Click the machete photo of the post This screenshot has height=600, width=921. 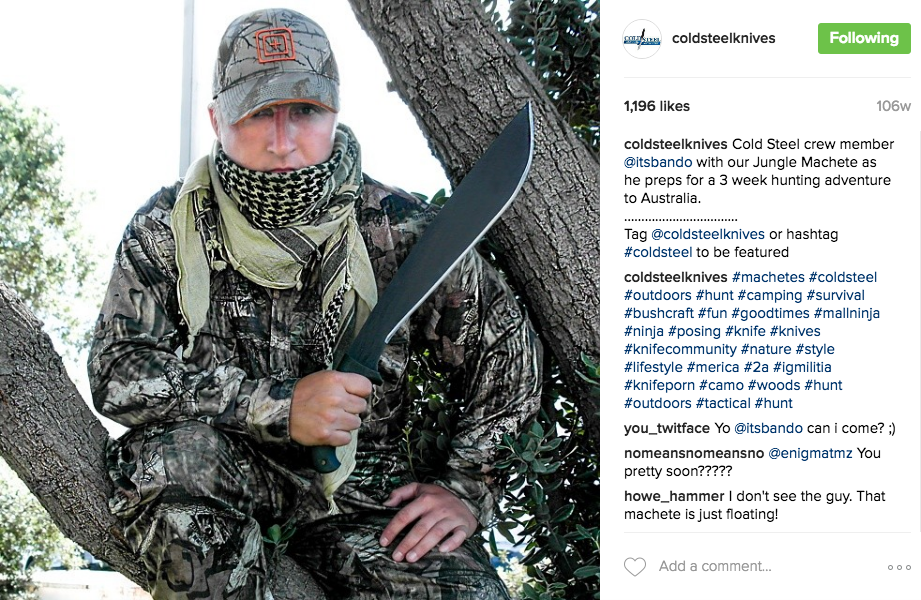click(300, 300)
